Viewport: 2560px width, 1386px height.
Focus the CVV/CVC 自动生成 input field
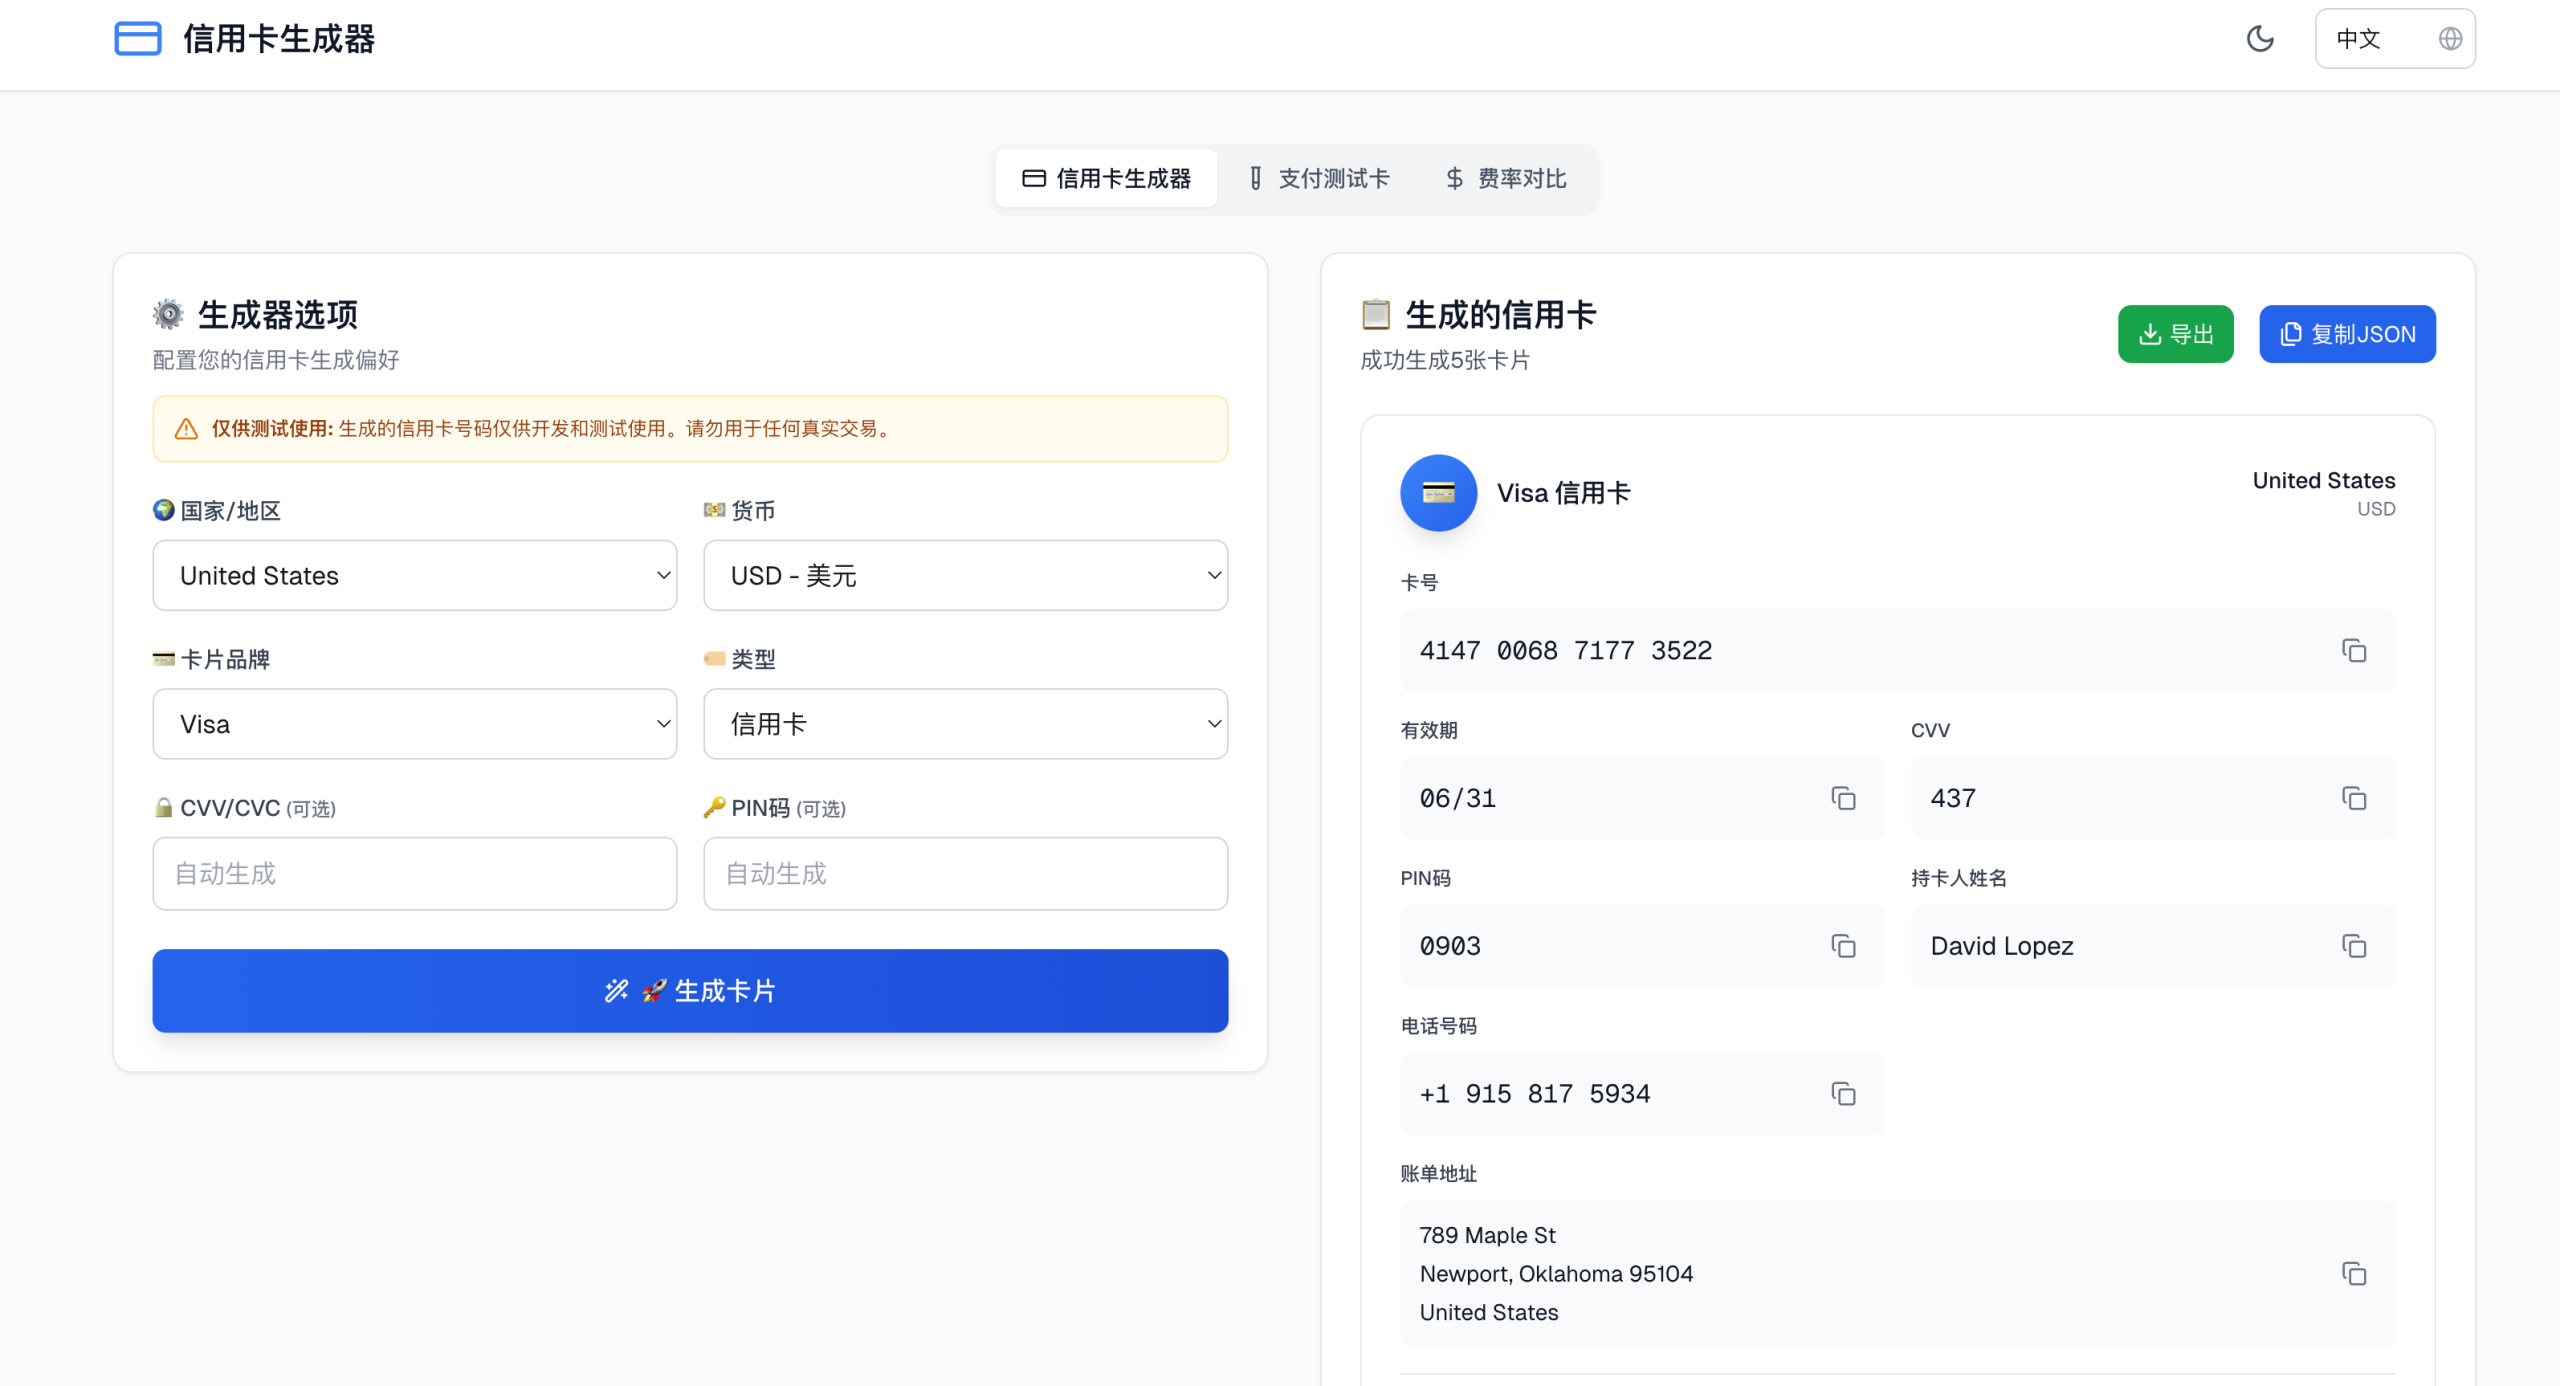tap(415, 874)
